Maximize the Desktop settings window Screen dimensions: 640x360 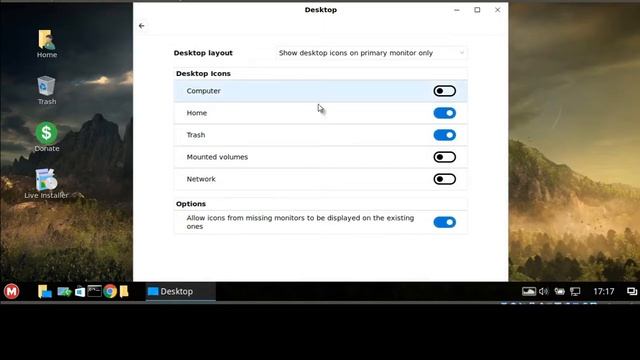click(477, 10)
